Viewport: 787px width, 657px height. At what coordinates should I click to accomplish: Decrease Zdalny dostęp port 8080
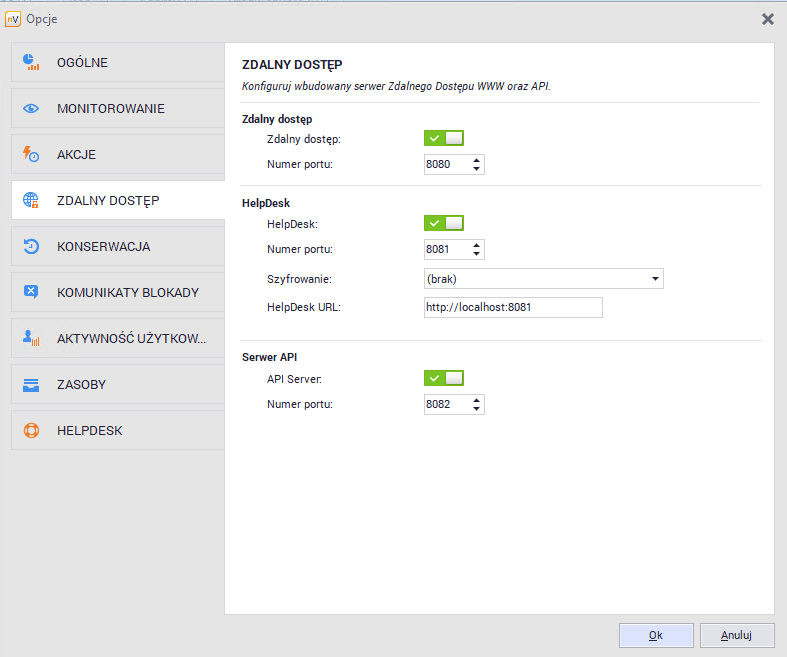476,169
